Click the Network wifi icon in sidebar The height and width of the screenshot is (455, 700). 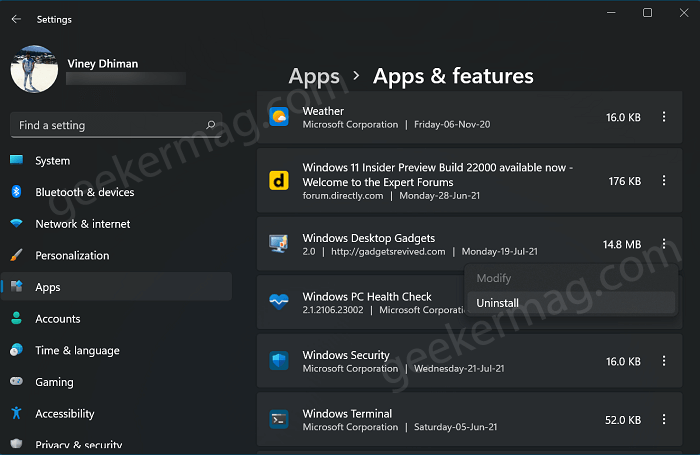[17, 223]
